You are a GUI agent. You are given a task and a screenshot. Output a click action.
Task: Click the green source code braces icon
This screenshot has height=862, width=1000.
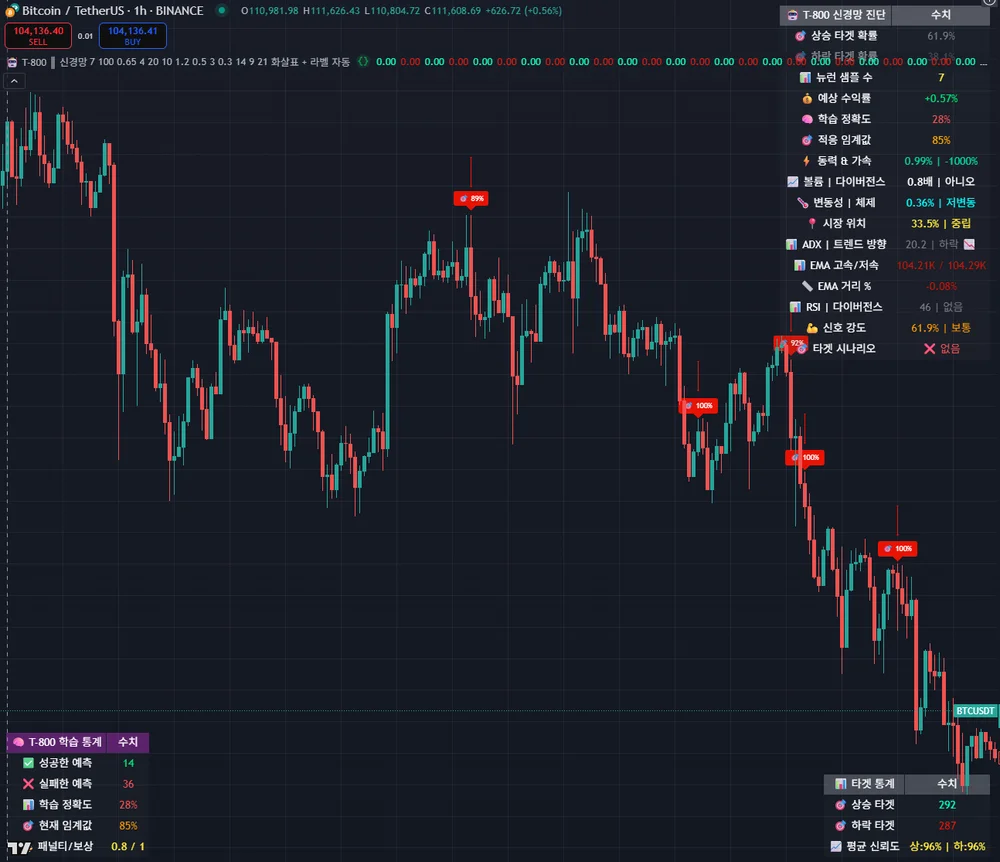click(x=363, y=62)
